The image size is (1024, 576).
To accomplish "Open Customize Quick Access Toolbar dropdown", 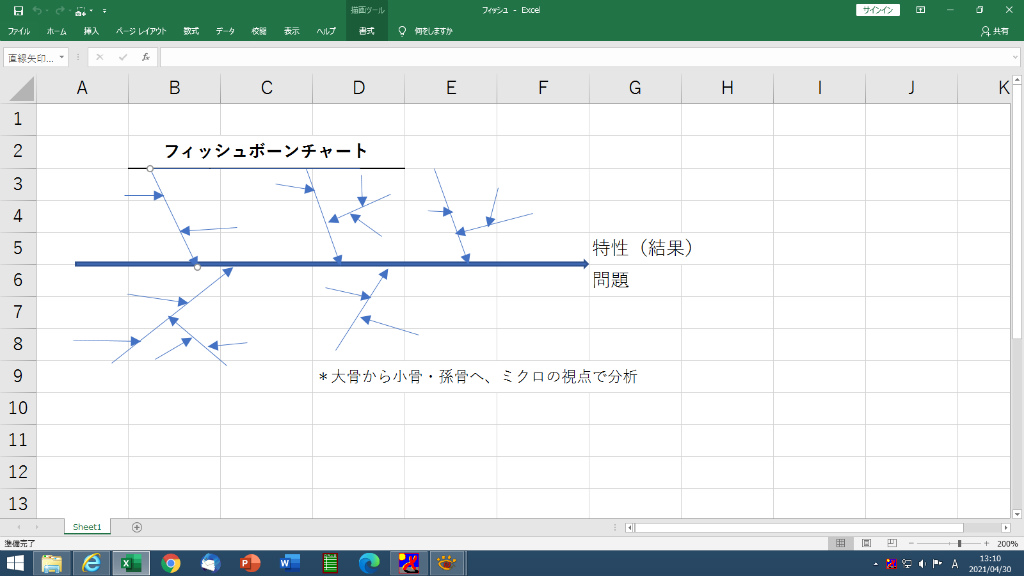I will tap(105, 10).
